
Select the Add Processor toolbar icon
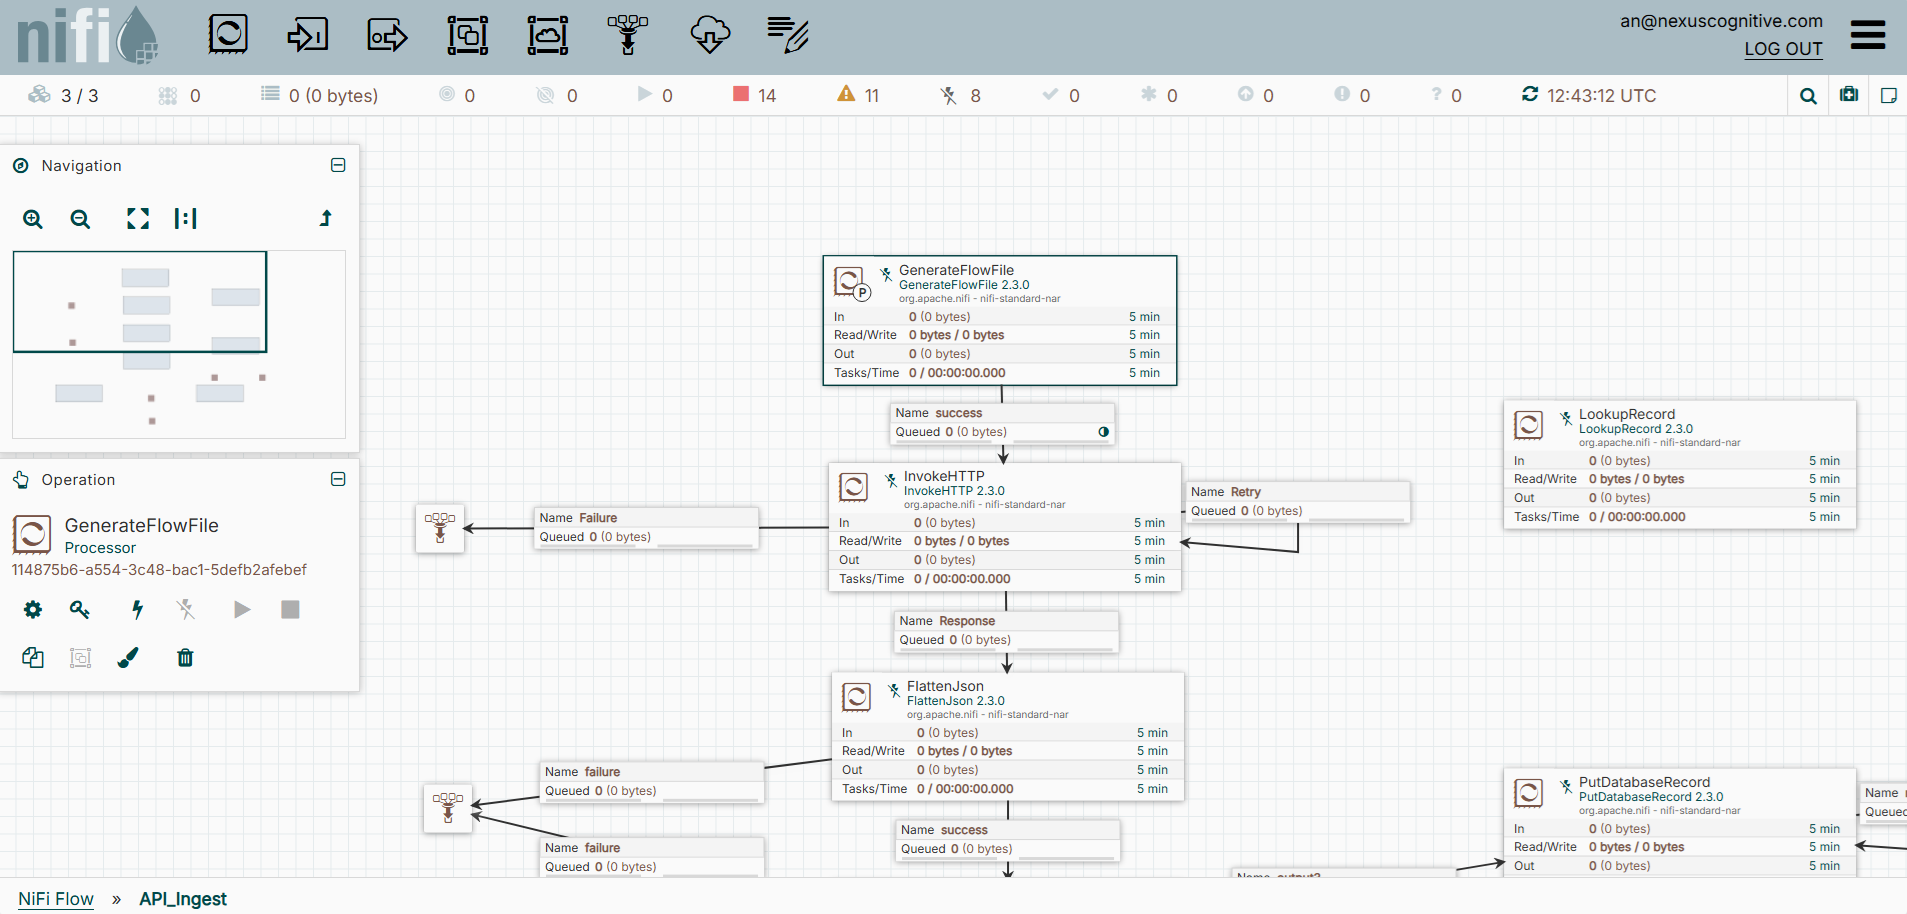[x=228, y=35]
